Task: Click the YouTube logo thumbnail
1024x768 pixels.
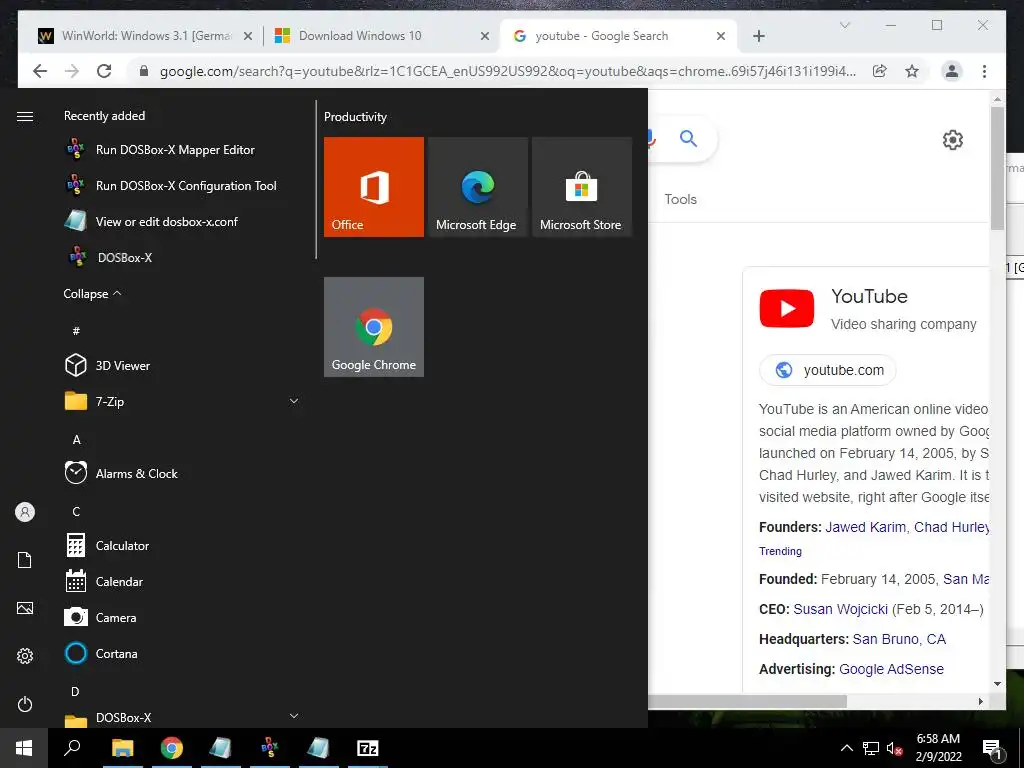Action: click(786, 308)
